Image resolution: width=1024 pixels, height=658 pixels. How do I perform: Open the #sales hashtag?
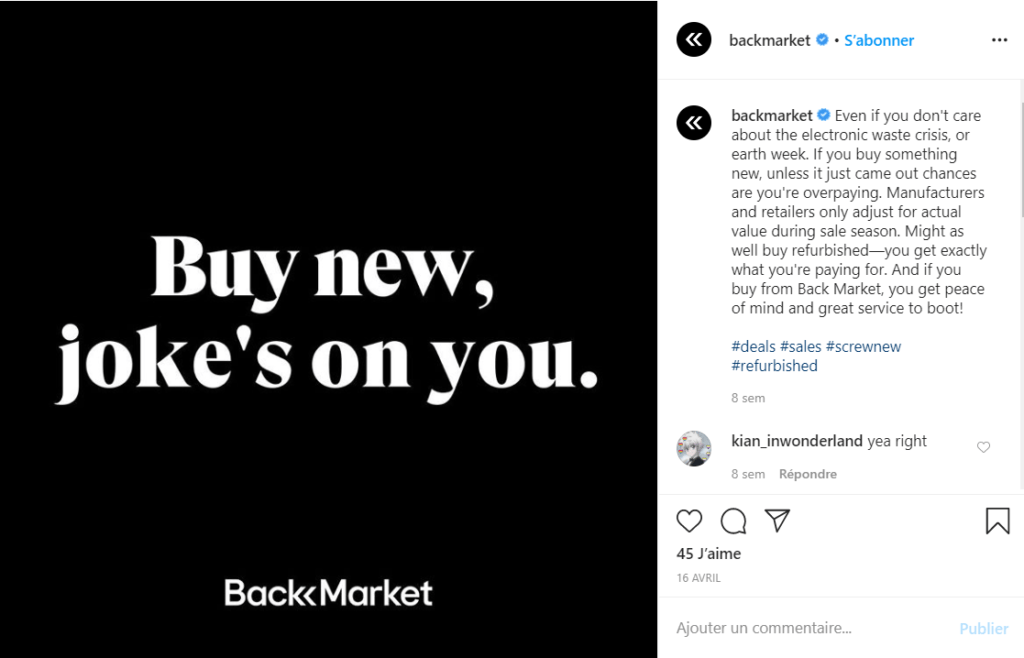click(800, 347)
